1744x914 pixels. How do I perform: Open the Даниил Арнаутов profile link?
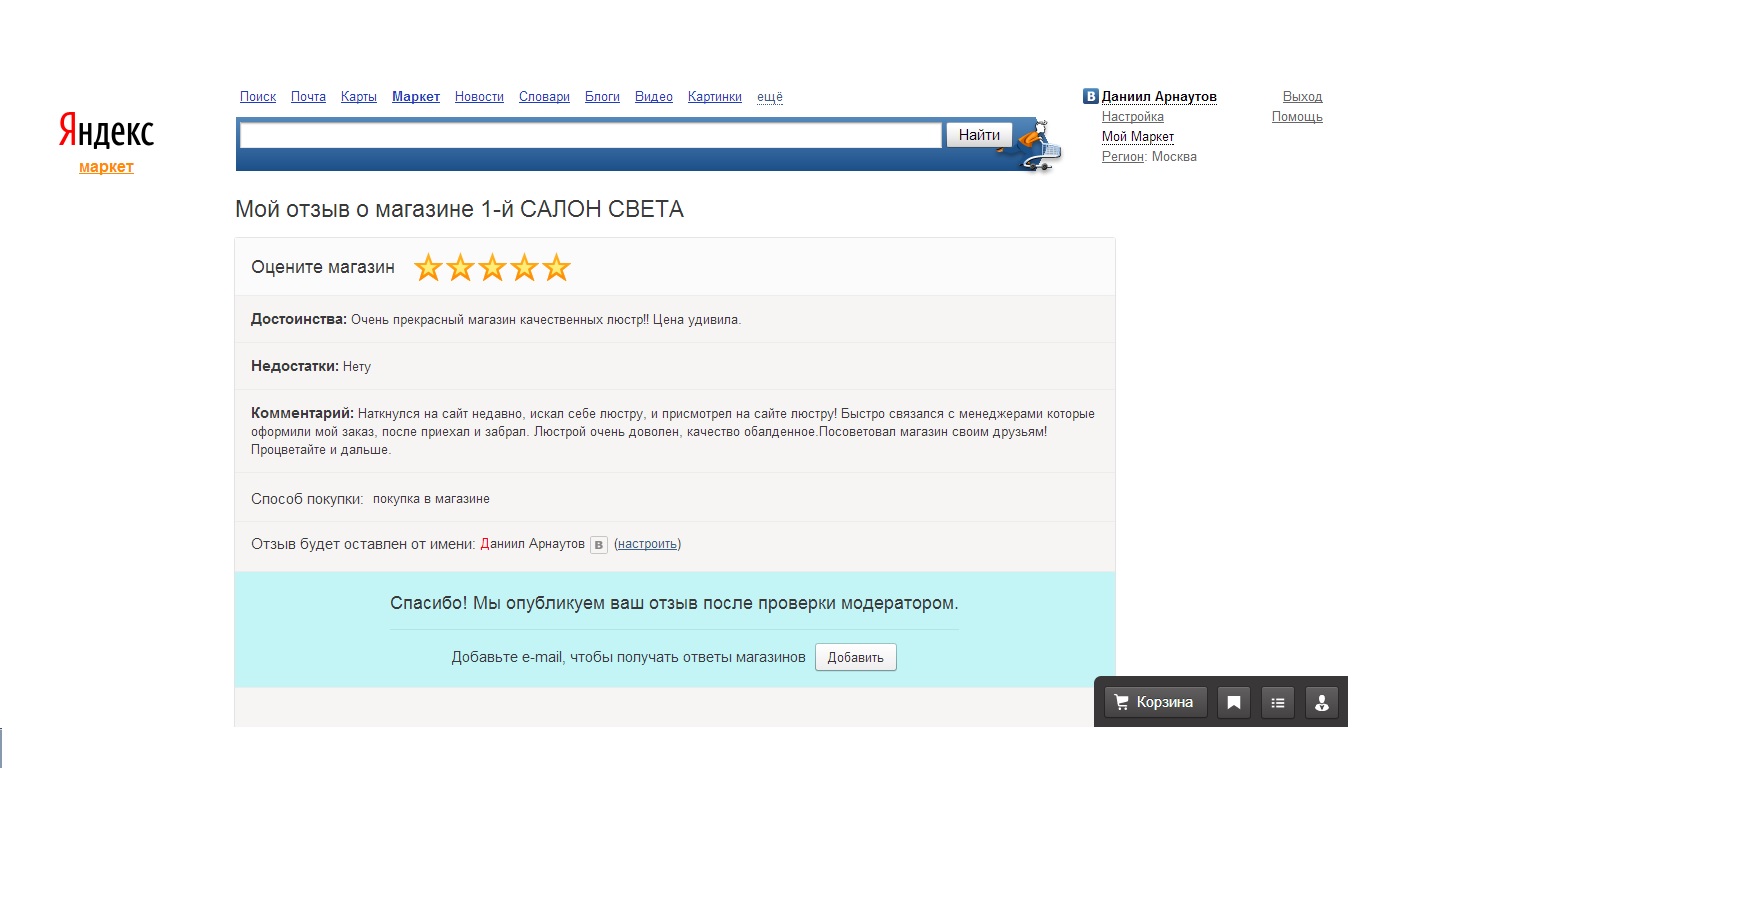1159,97
